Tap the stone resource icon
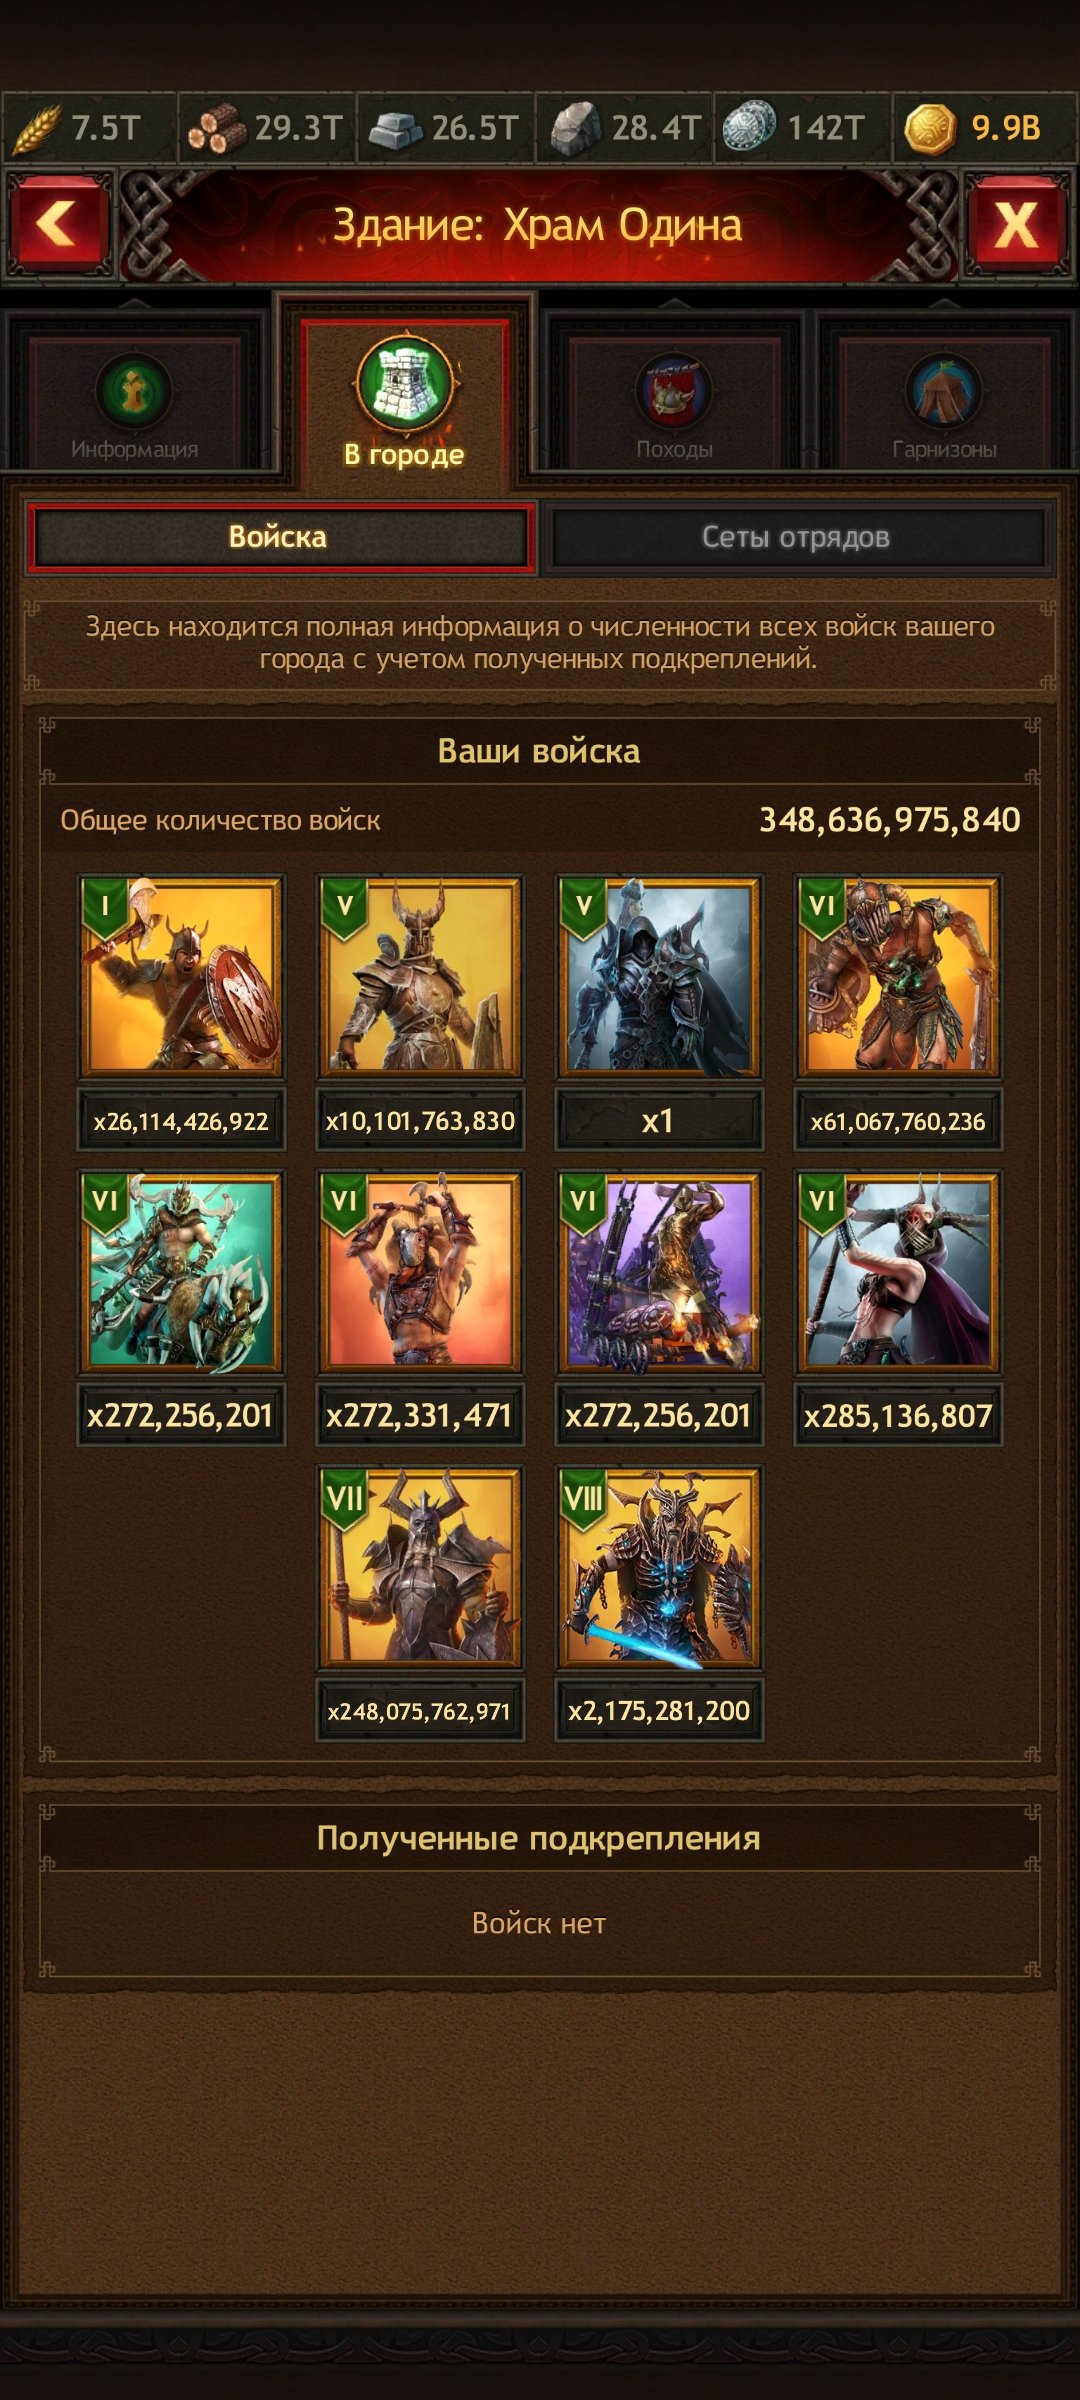This screenshot has height=2400, width=1080. [575, 128]
